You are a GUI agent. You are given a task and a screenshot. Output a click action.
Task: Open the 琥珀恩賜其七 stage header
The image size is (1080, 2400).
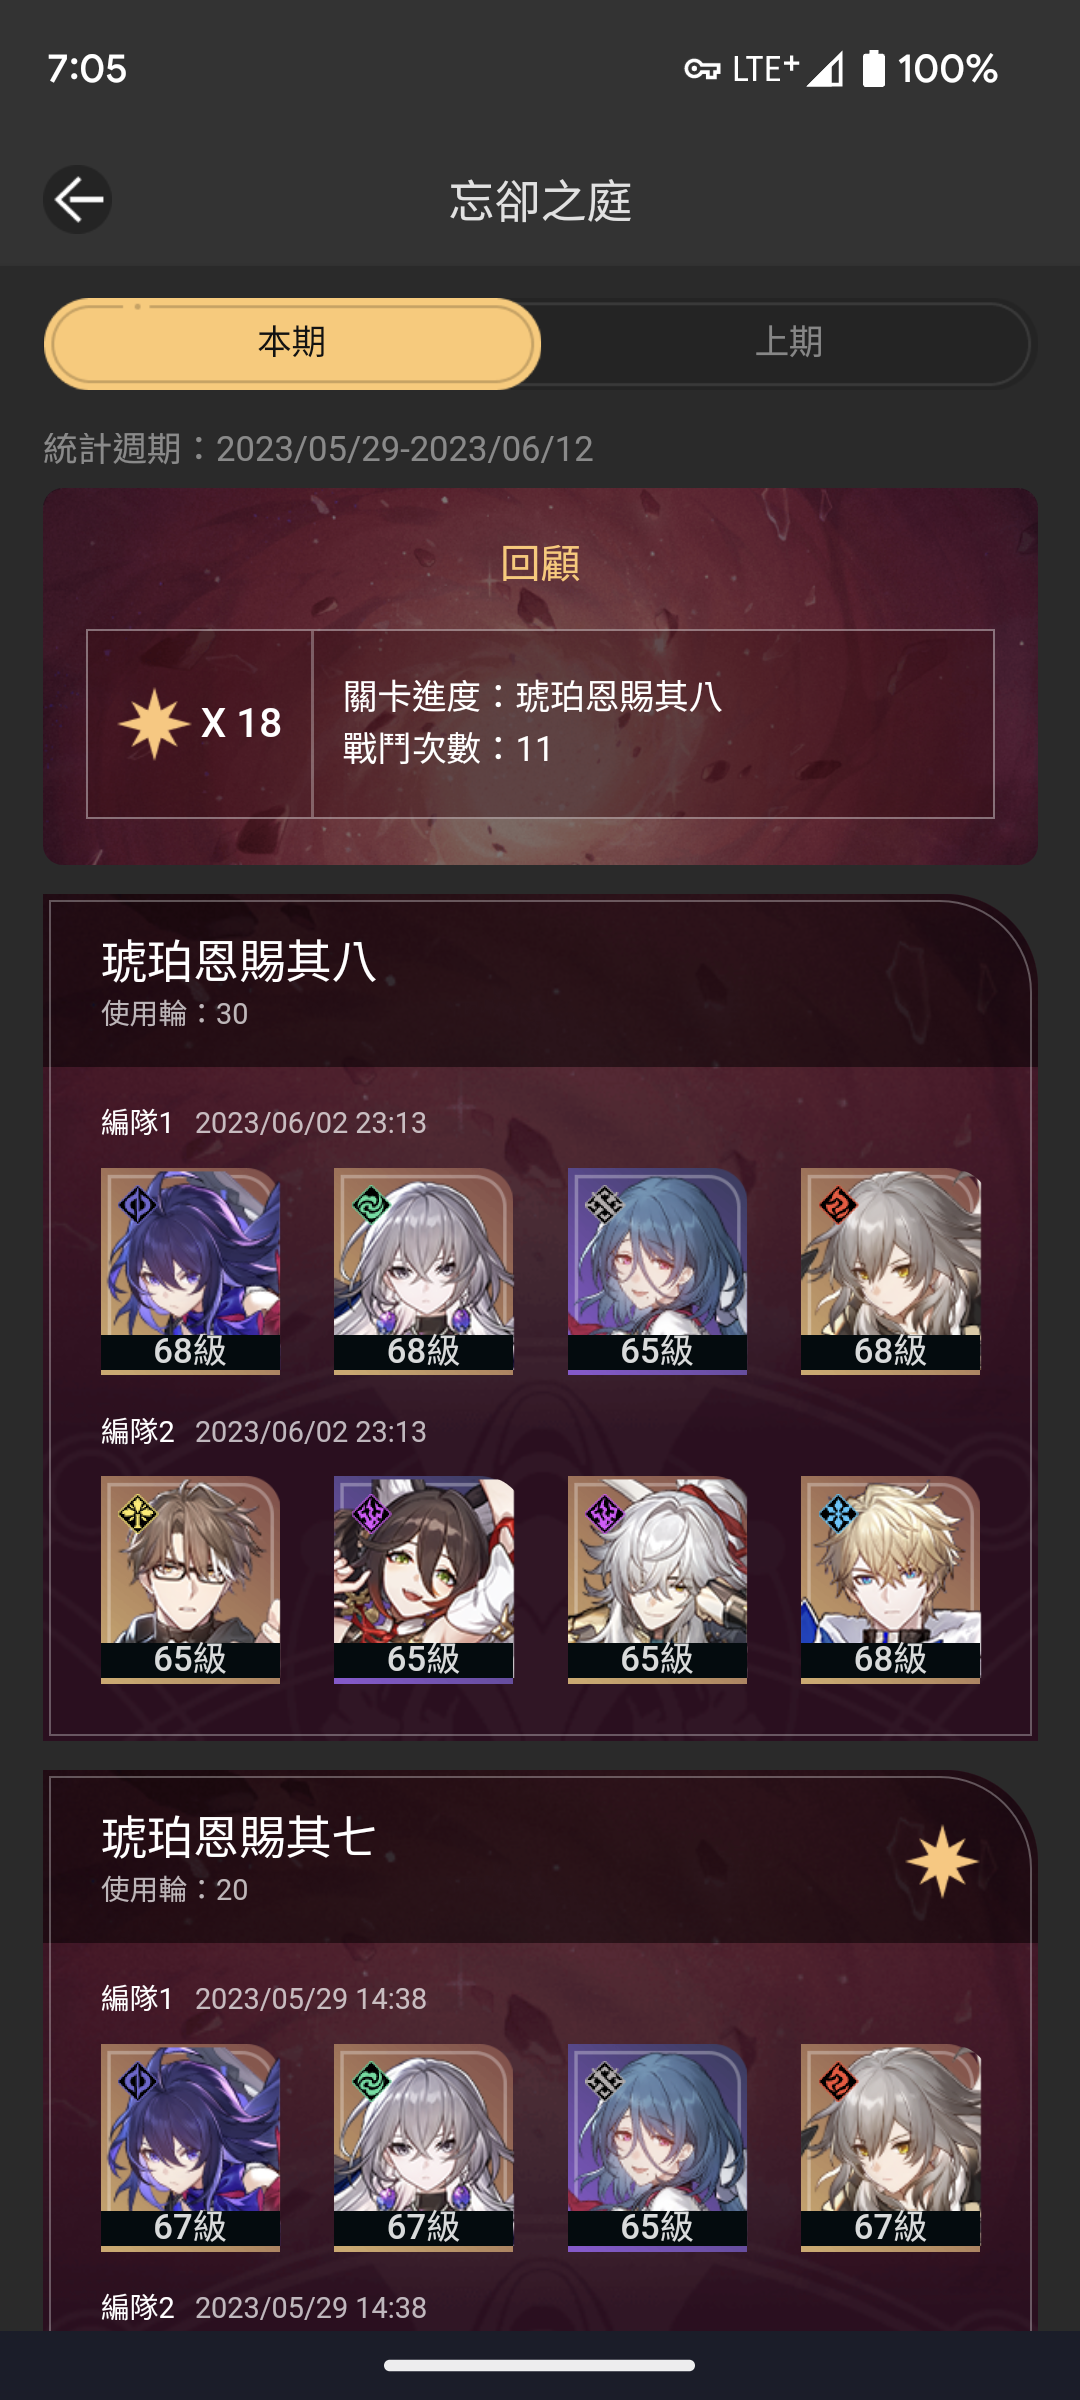(540, 1858)
